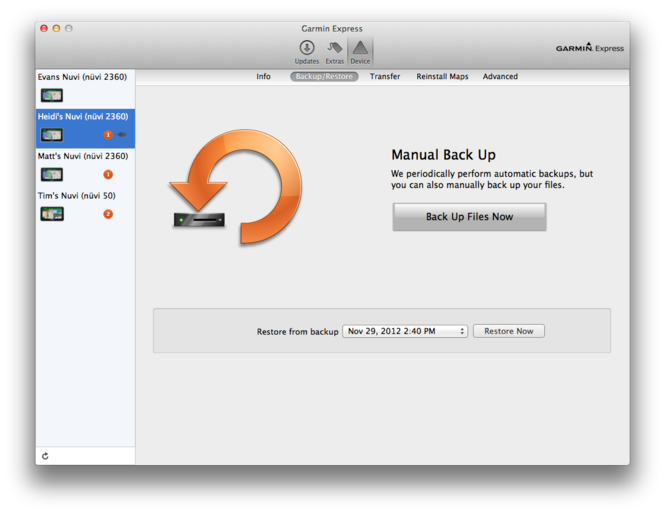Screen dimensions: 665x514
Task: Click the Restore Now button
Action: 509,331
